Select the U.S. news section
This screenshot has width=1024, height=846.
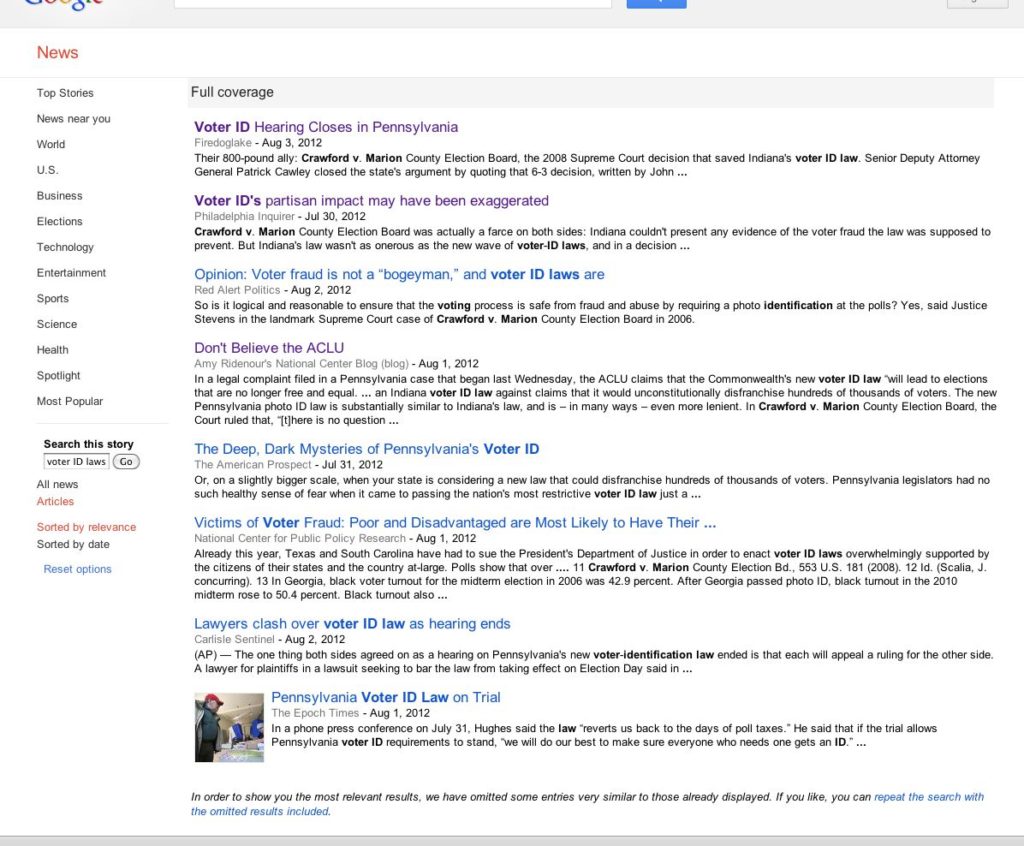[x=48, y=170]
